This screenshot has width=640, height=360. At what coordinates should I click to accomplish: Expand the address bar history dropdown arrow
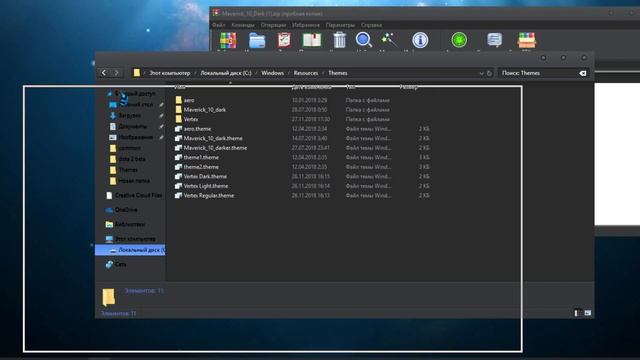[x=481, y=73]
